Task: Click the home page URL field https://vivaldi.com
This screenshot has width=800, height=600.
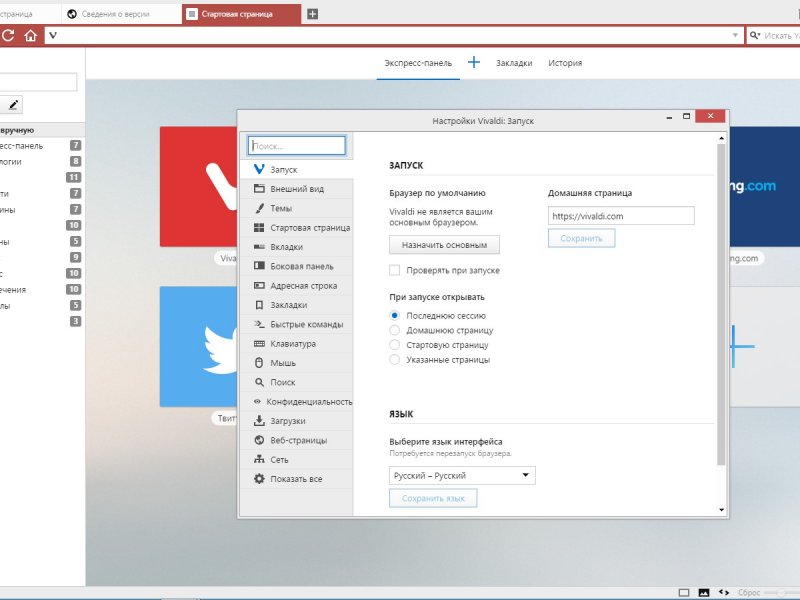Action: click(x=621, y=216)
